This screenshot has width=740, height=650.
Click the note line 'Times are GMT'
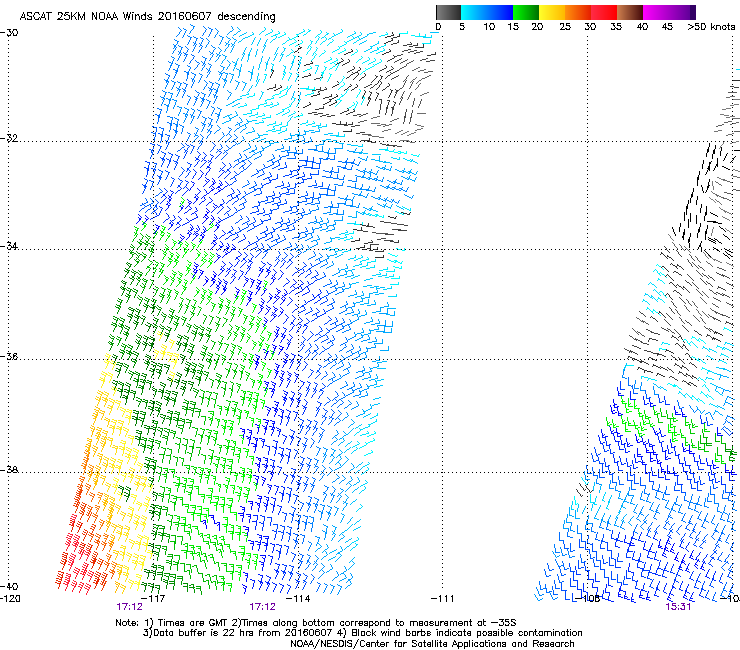tap(192, 623)
